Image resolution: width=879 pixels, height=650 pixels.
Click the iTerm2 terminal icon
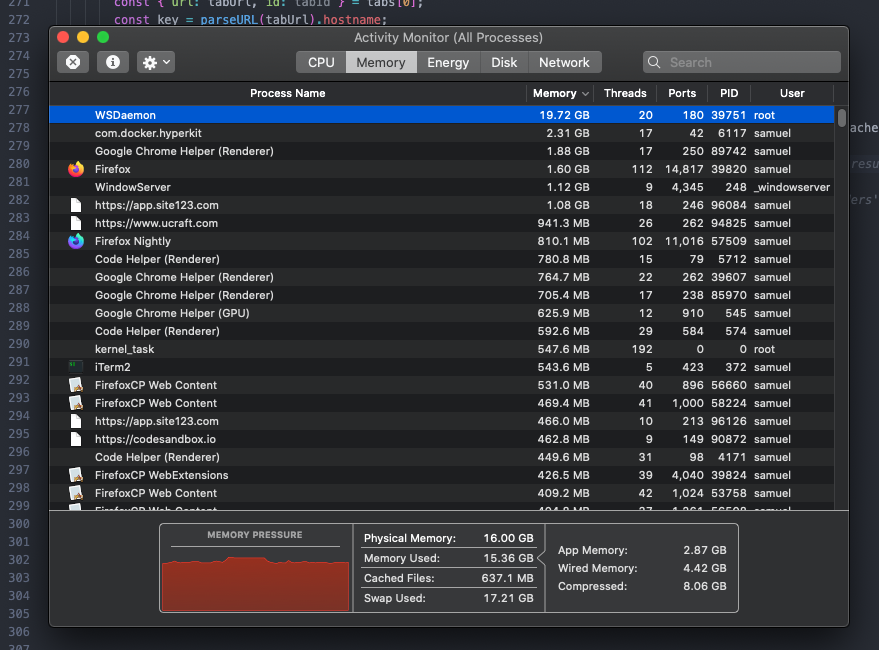pos(76,367)
